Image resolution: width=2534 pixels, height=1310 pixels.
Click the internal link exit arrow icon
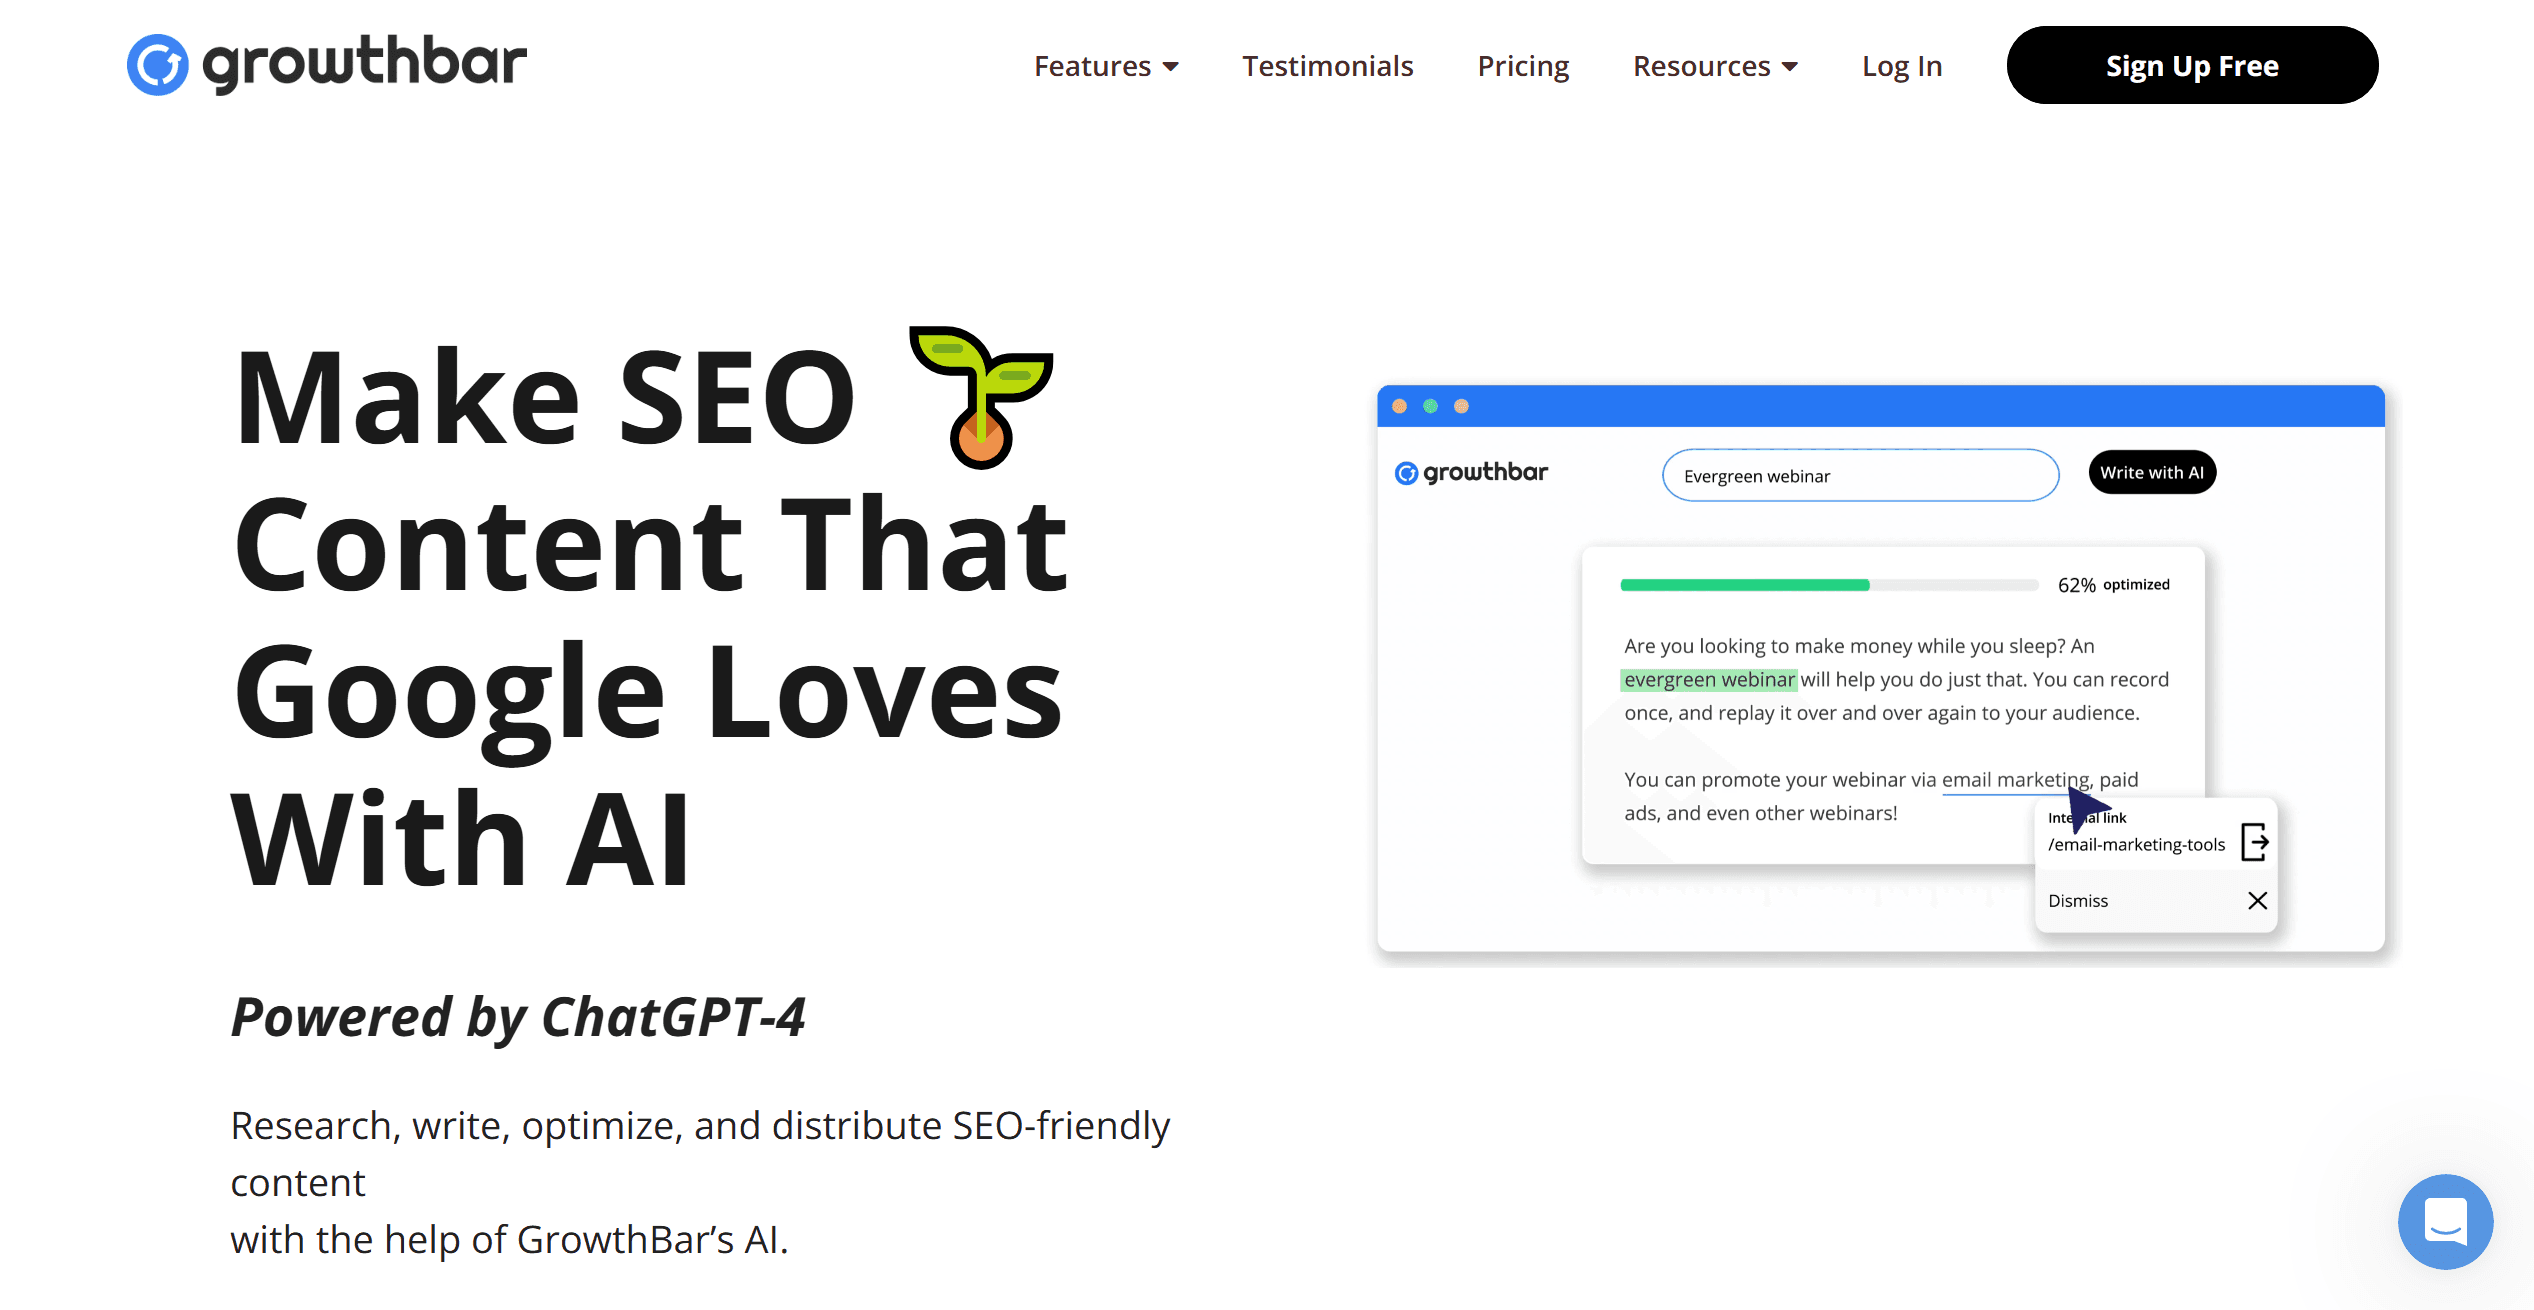(2255, 842)
